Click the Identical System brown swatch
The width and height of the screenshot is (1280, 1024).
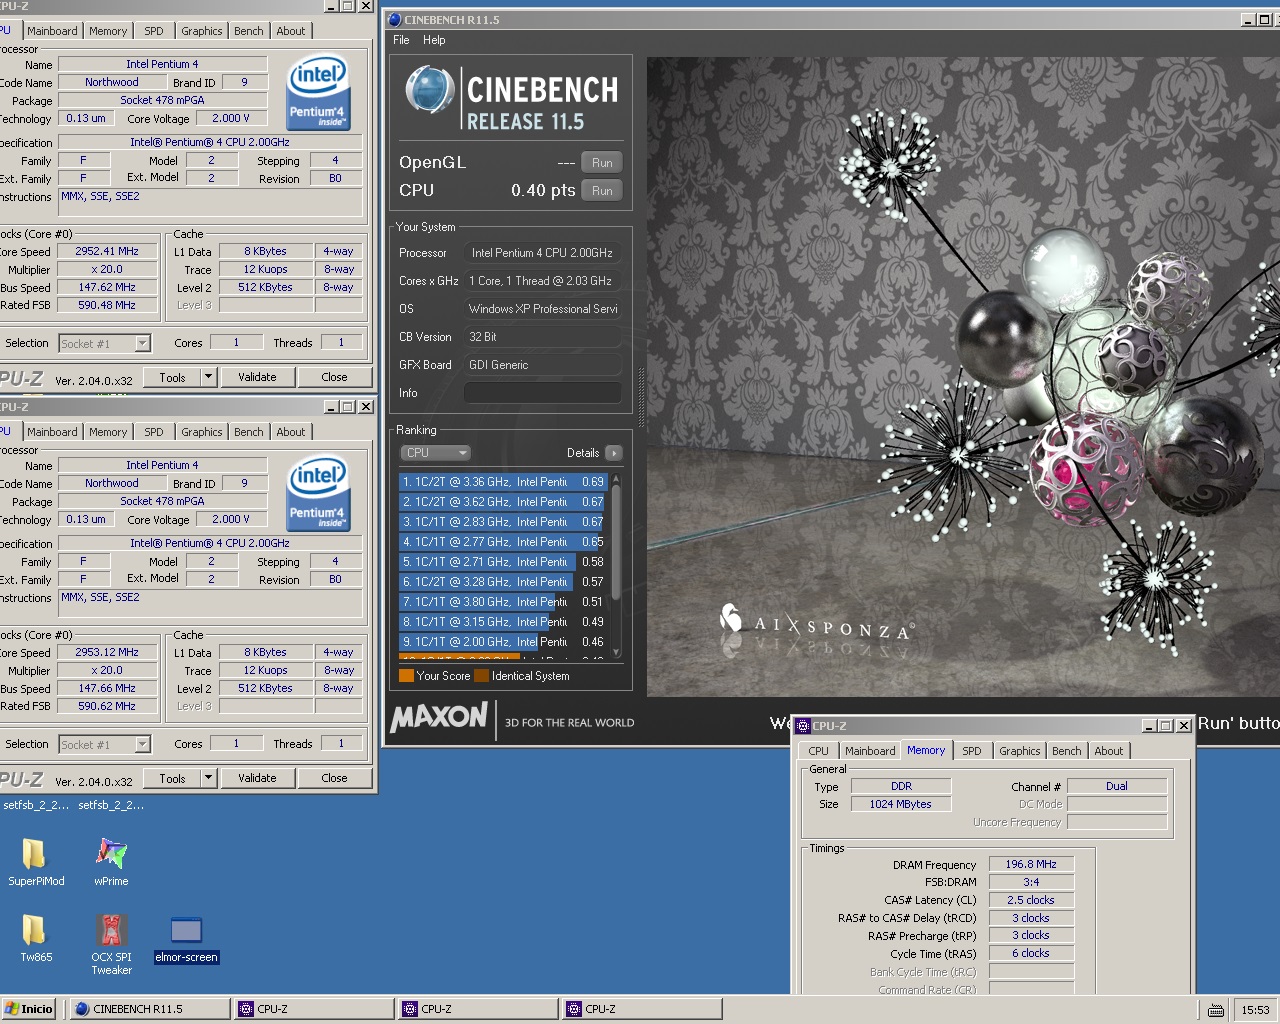(481, 676)
